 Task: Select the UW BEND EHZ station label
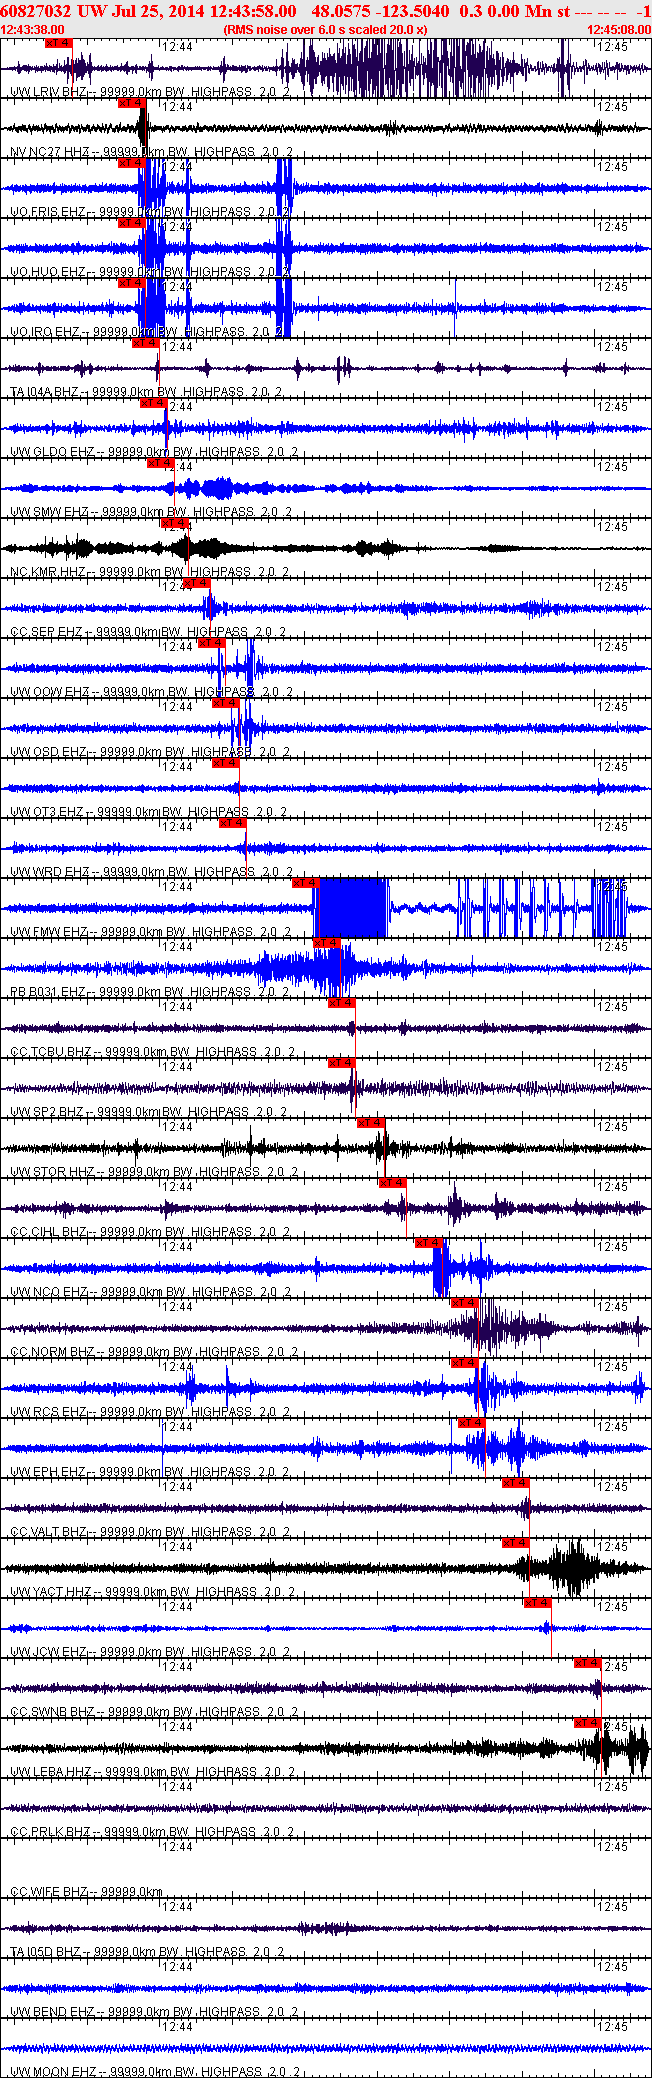pos(52,2012)
